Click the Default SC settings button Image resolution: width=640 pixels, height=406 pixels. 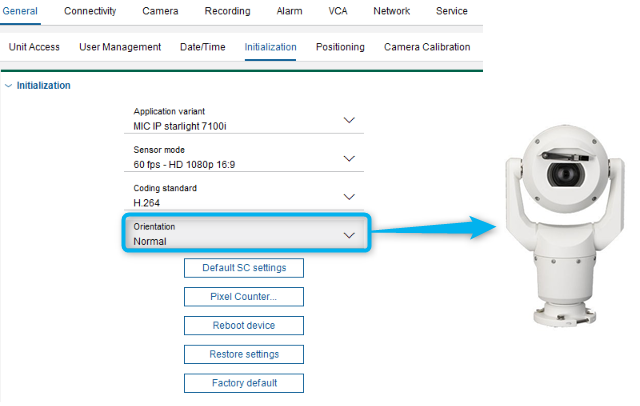244,268
